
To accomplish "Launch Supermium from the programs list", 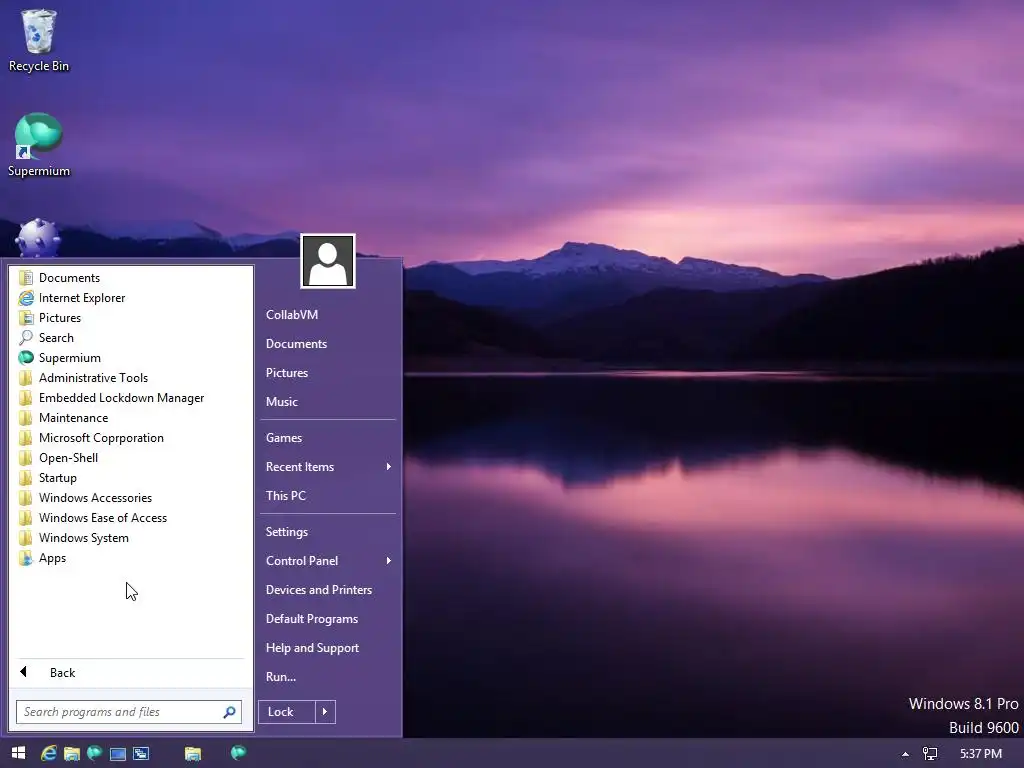I will tap(131, 358).
